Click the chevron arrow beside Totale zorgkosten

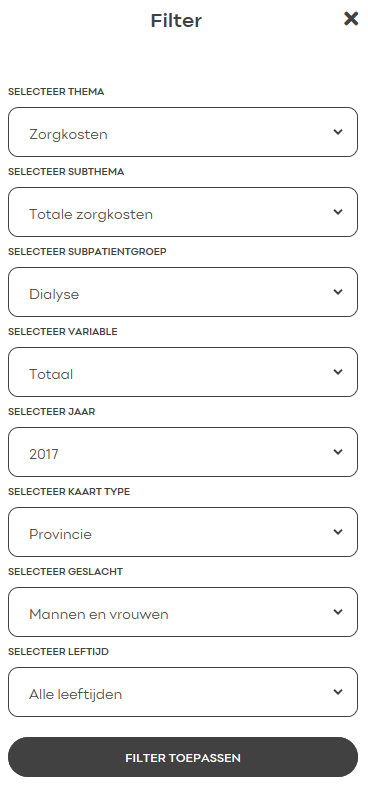(338, 212)
